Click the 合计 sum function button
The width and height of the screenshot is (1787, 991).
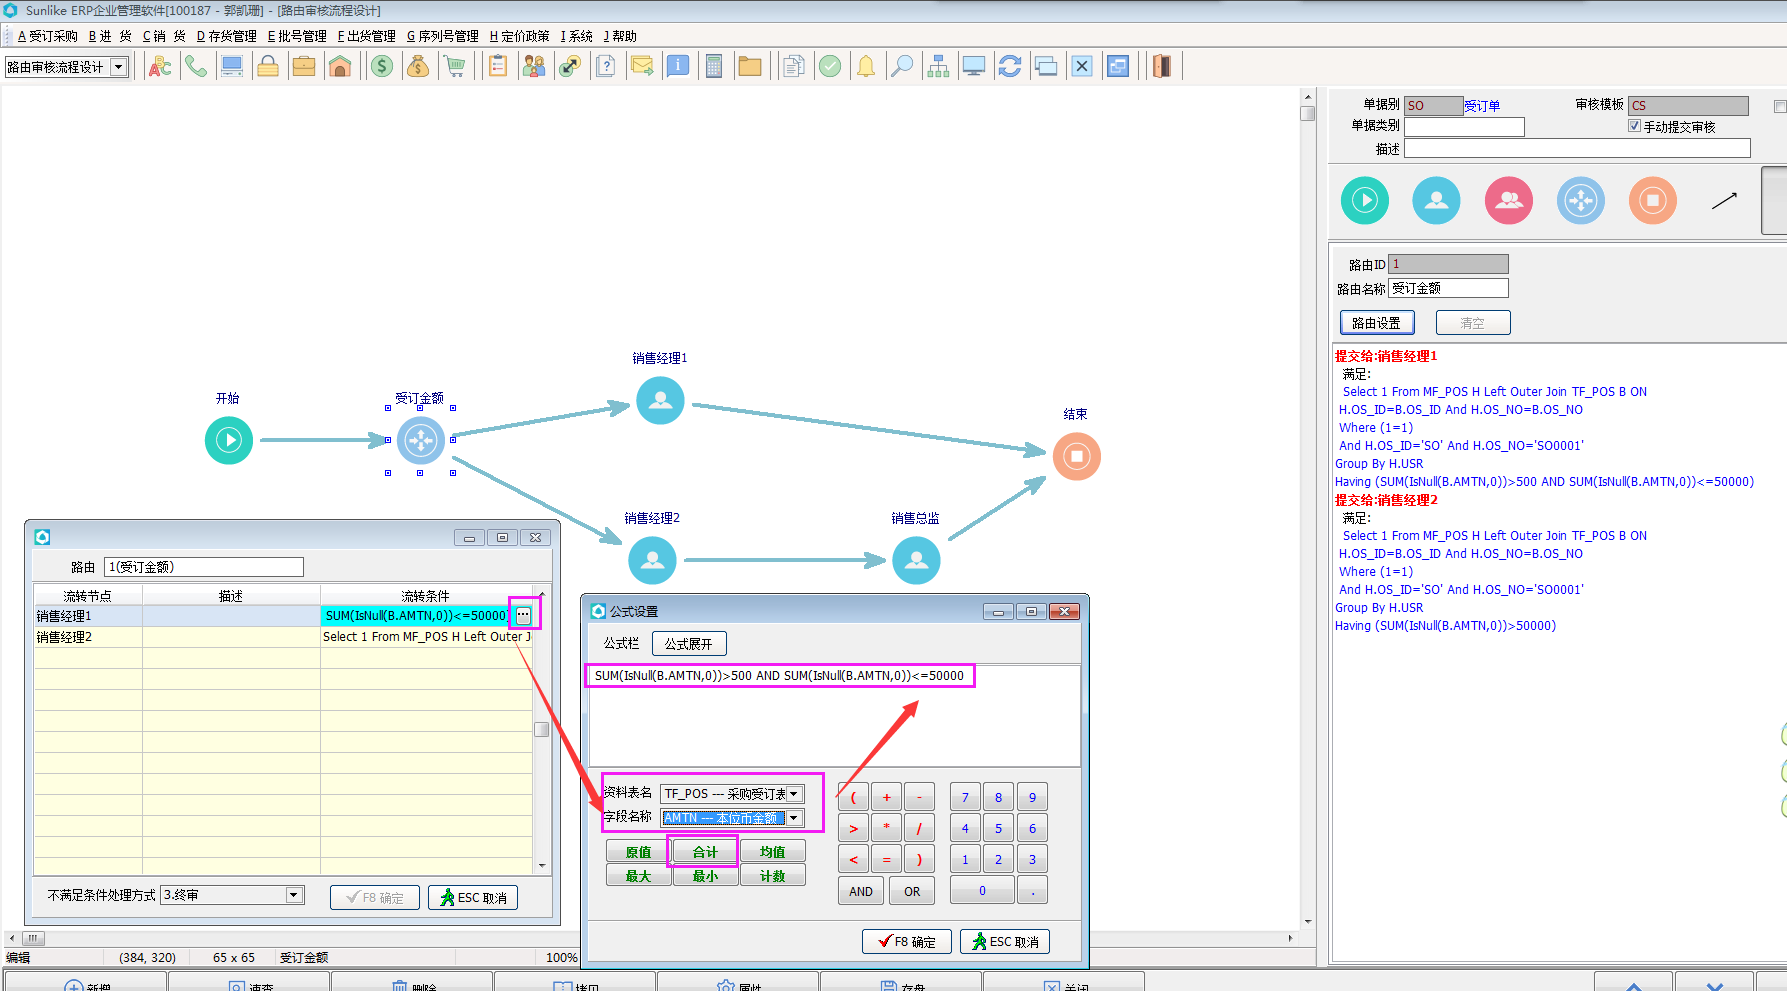(705, 852)
